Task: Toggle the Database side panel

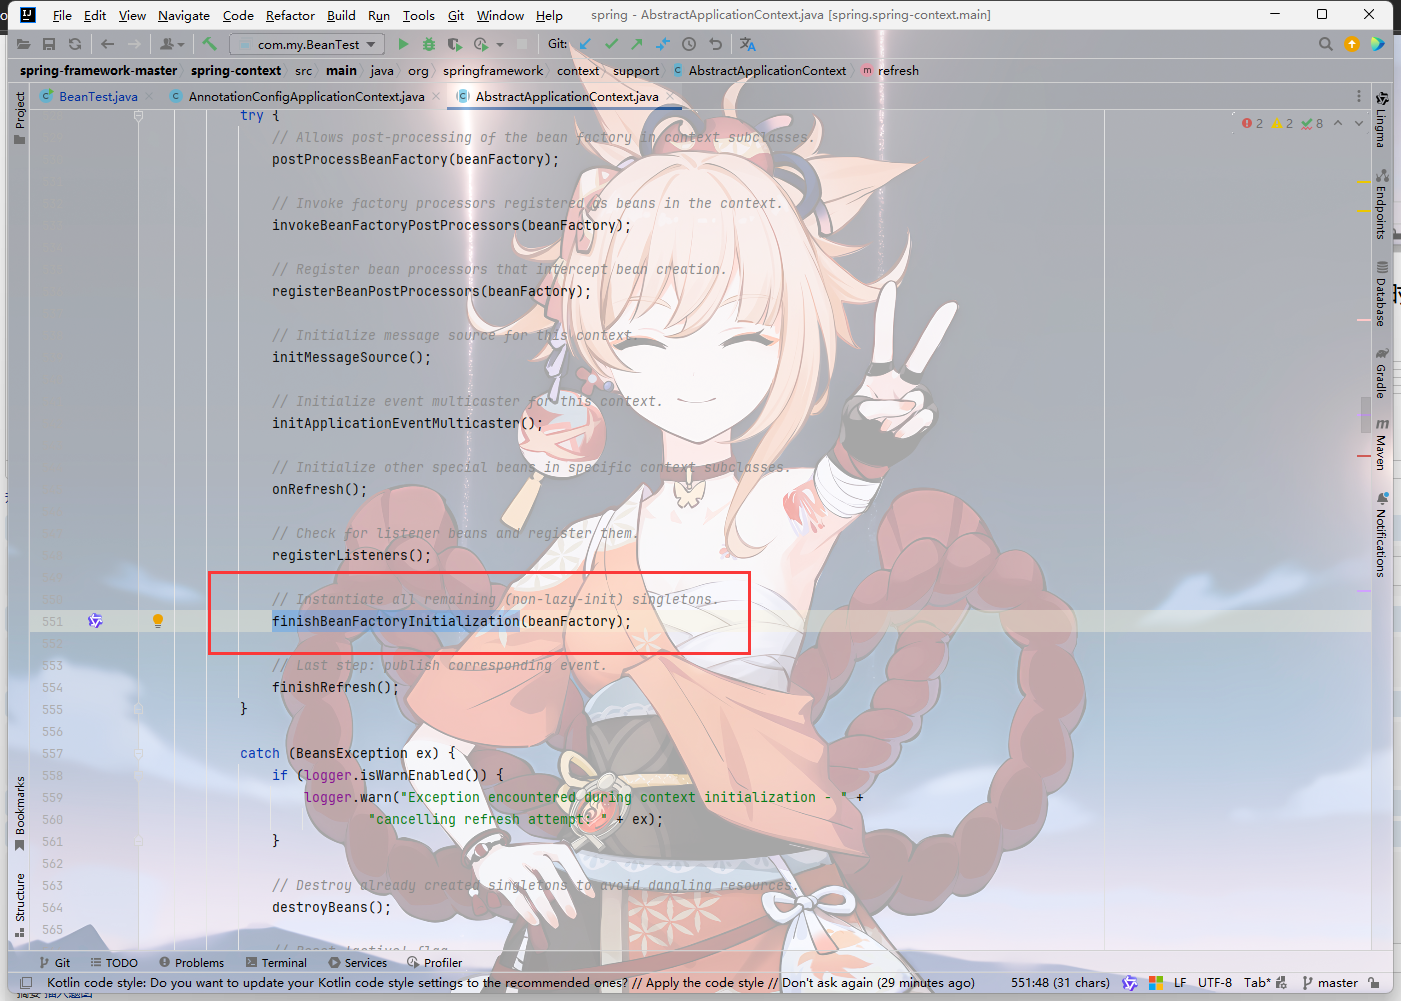Action: [x=1381, y=294]
